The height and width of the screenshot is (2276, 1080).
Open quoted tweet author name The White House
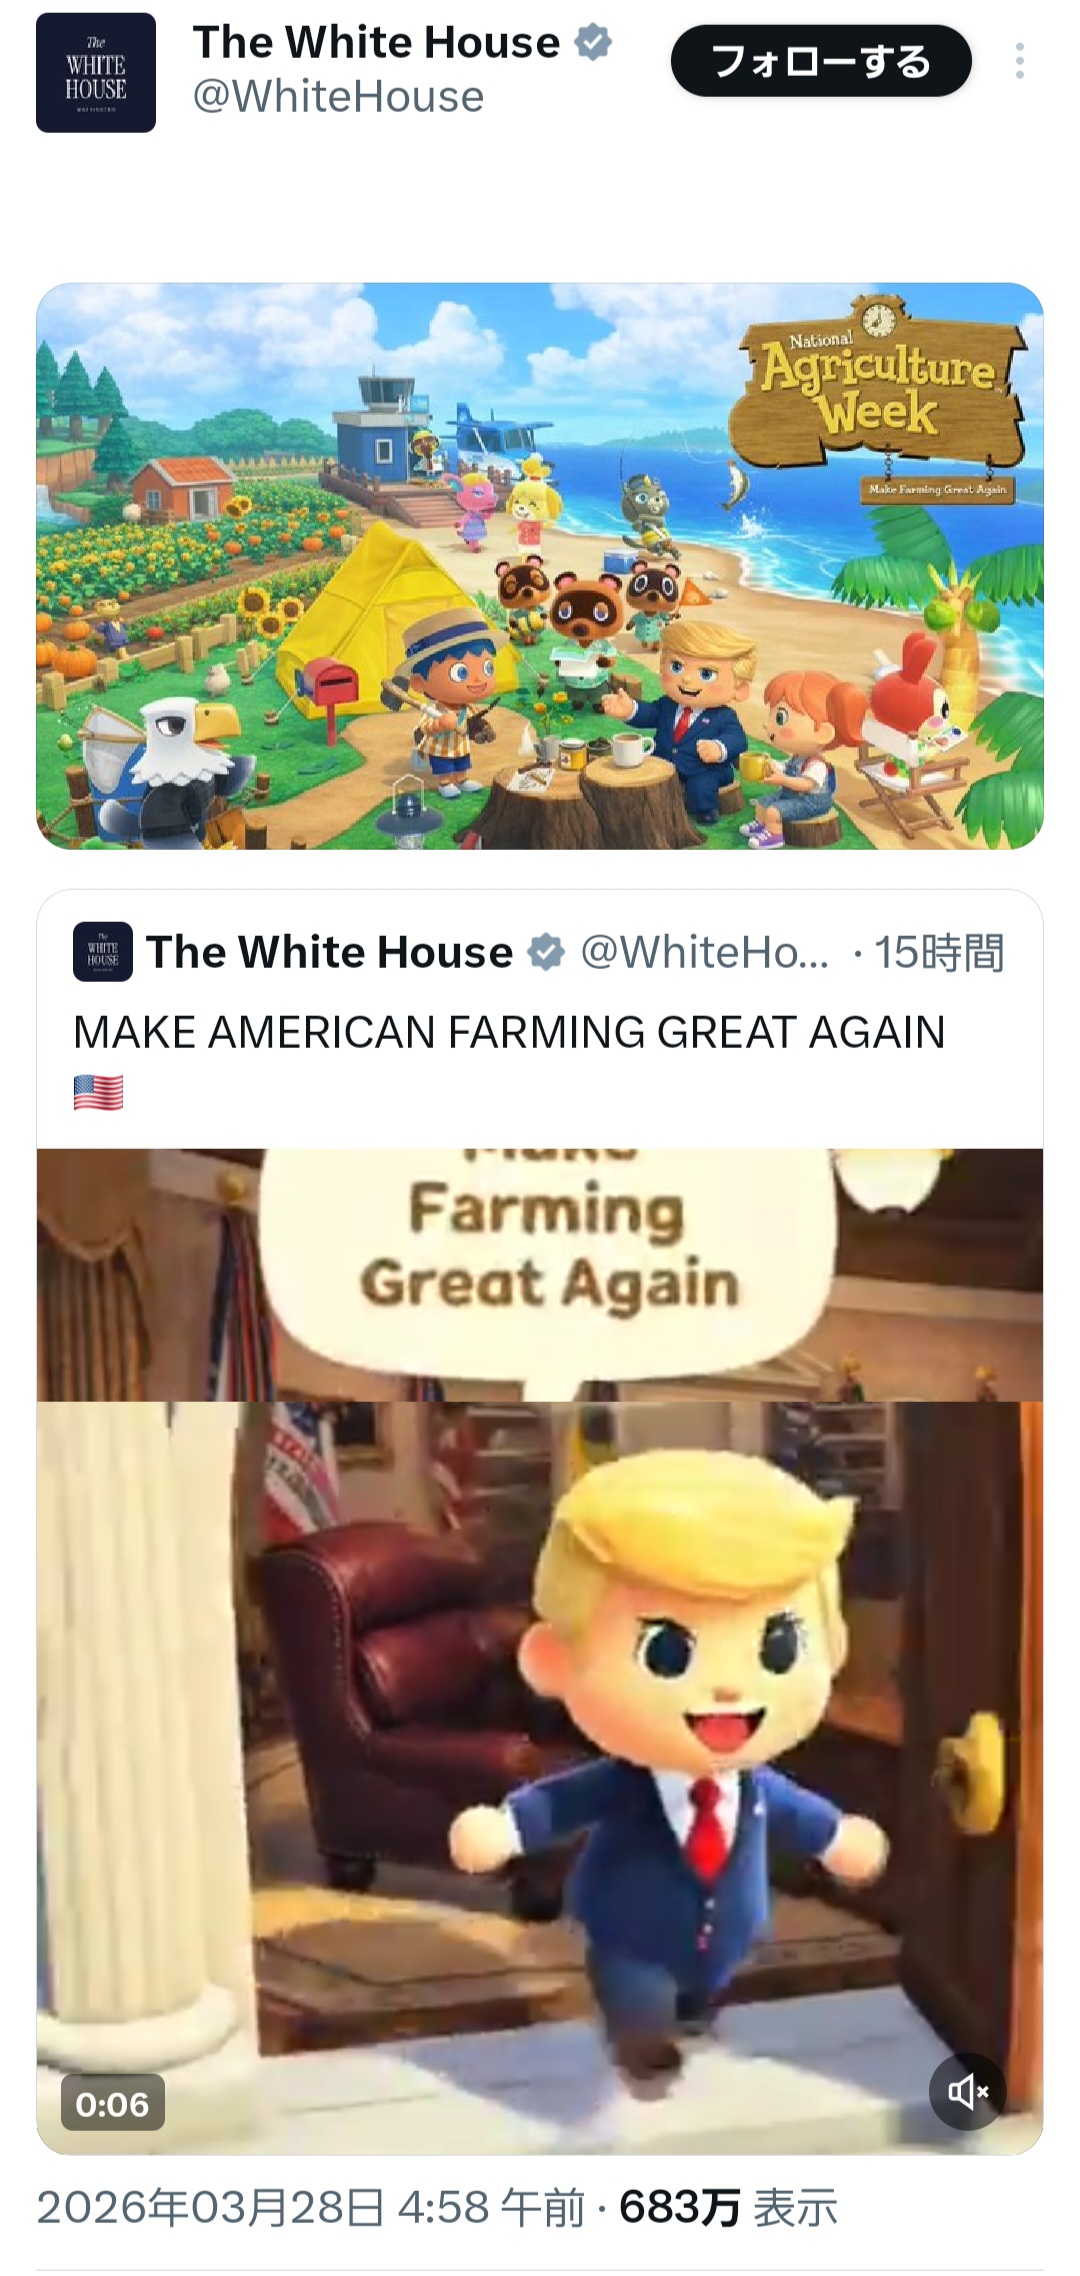tap(329, 952)
